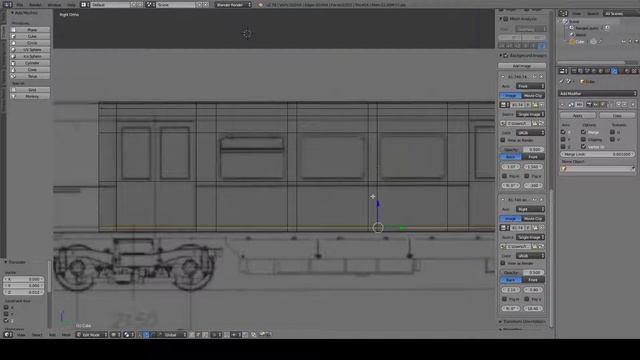
Task: Open the Front axis dropdown for first image
Action: (x=531, y=86)
